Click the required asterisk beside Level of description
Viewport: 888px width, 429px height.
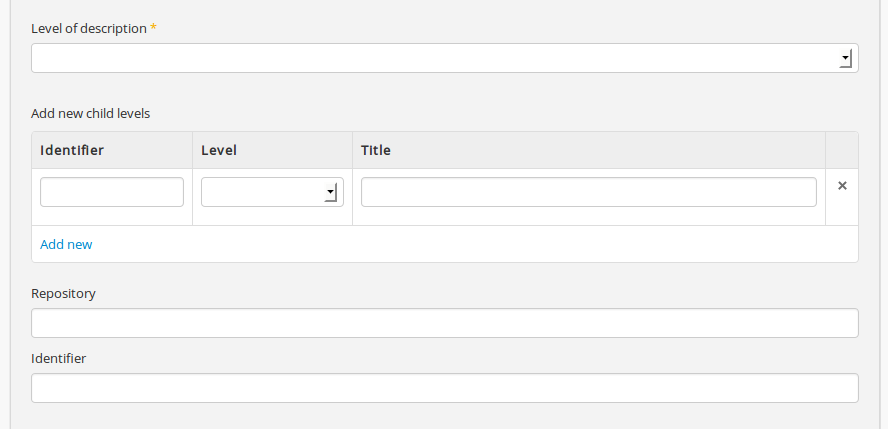[153, 28]
